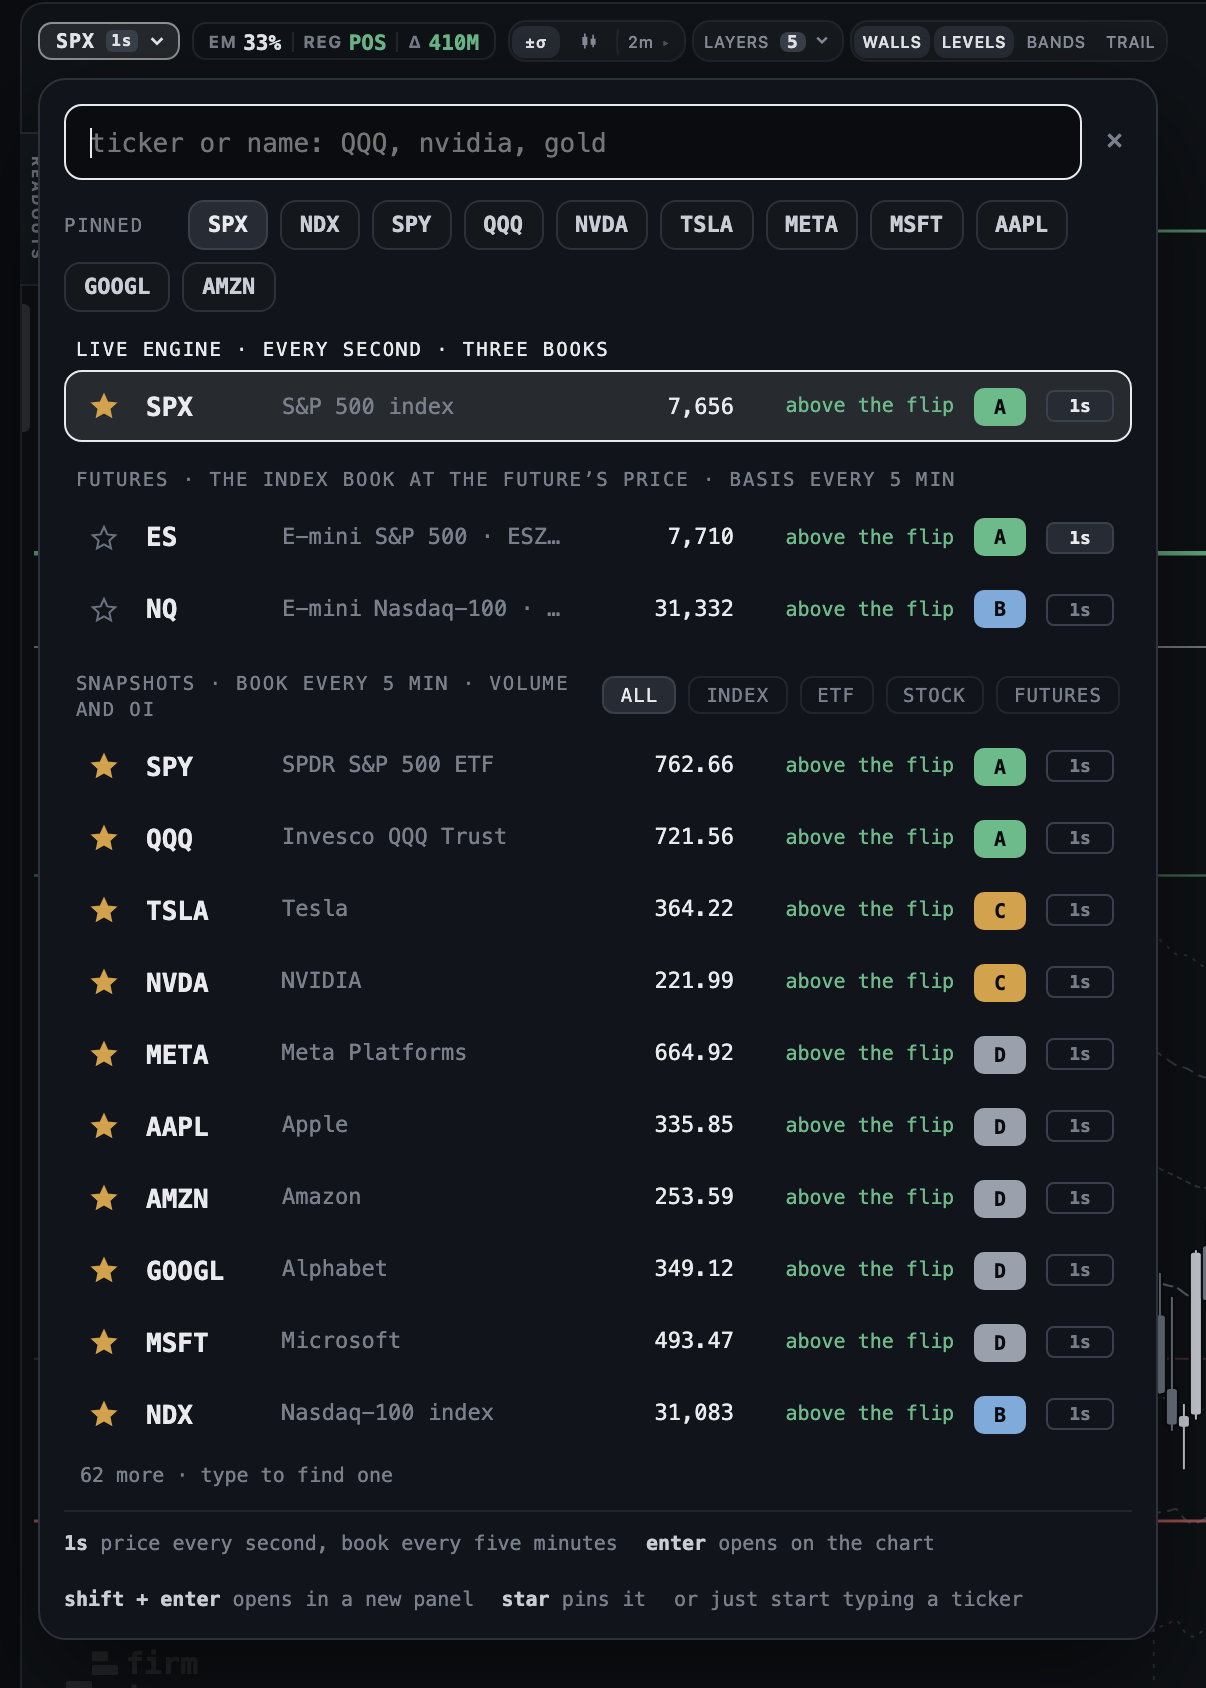Close the ticker search panel
1206x1688 pixels.
[1114, 141]
